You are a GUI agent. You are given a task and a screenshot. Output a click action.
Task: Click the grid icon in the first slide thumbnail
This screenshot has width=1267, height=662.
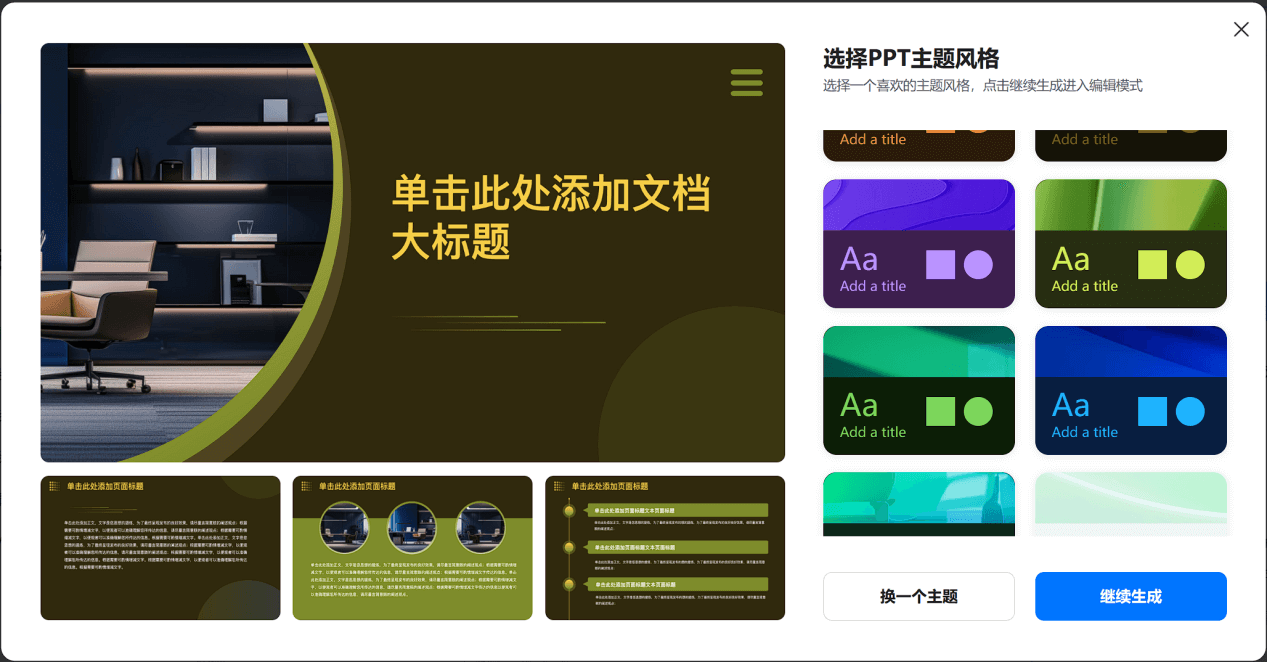tap(54, 486)
